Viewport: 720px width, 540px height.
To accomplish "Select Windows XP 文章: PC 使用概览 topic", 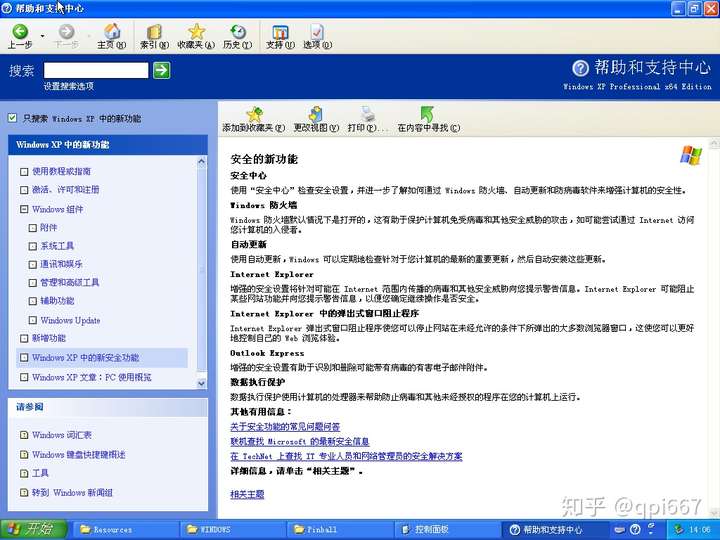I will point(91,377).
